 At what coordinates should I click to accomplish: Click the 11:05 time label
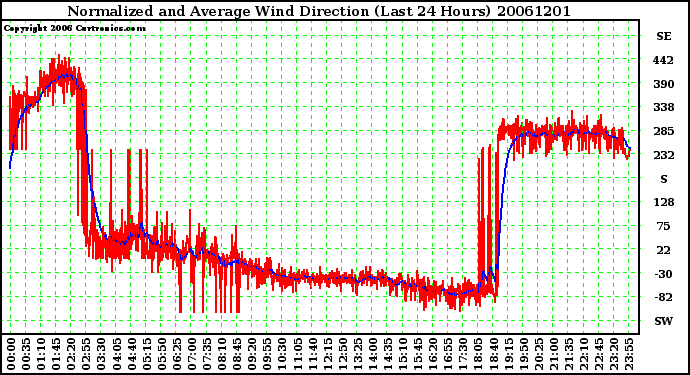[x=297, y=354]
